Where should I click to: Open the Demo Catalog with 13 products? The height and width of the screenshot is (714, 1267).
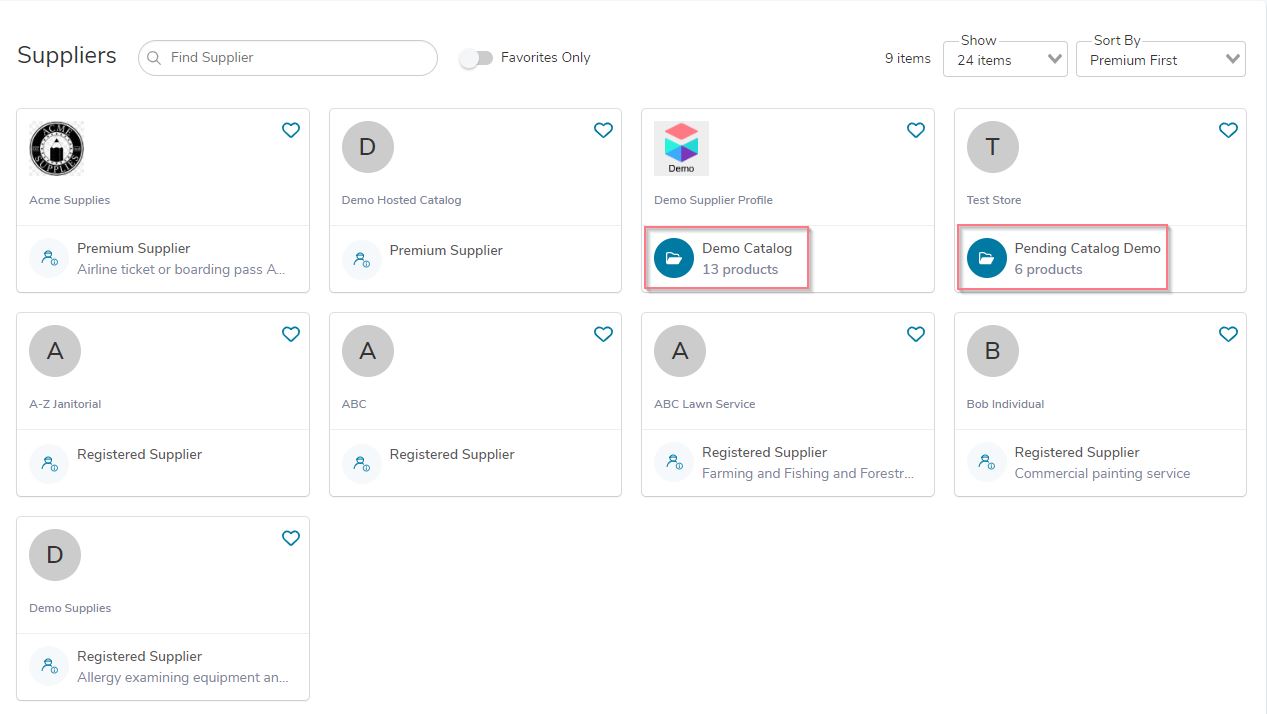point(727,259)
